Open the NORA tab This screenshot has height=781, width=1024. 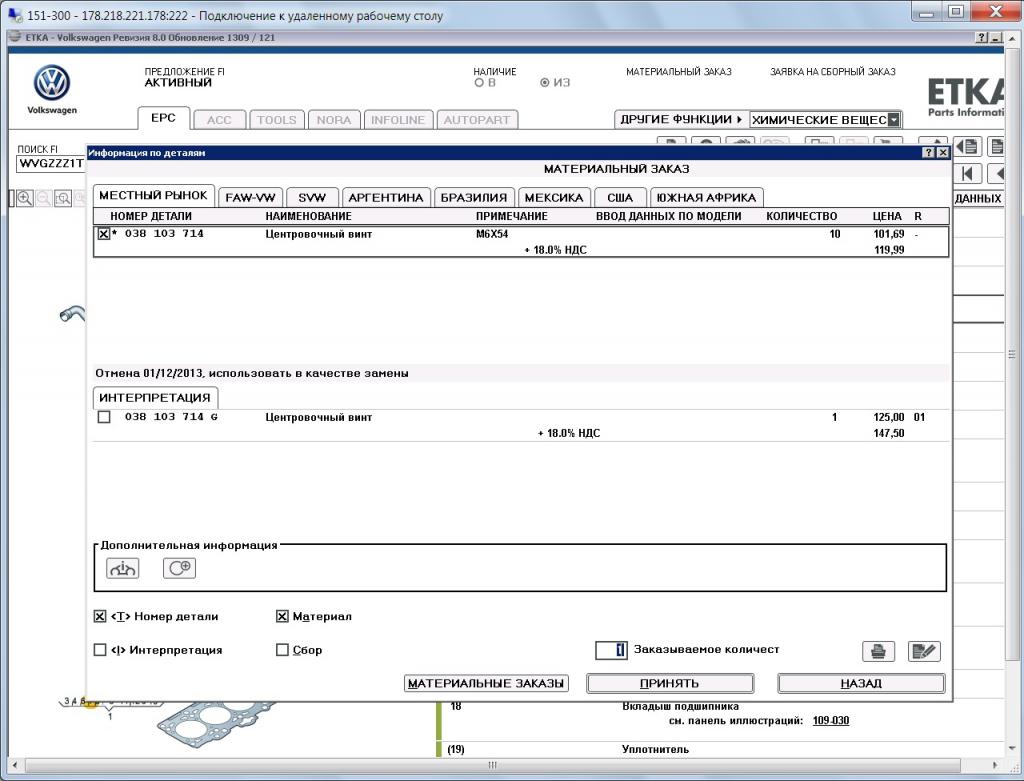click(x=334, y=120)
